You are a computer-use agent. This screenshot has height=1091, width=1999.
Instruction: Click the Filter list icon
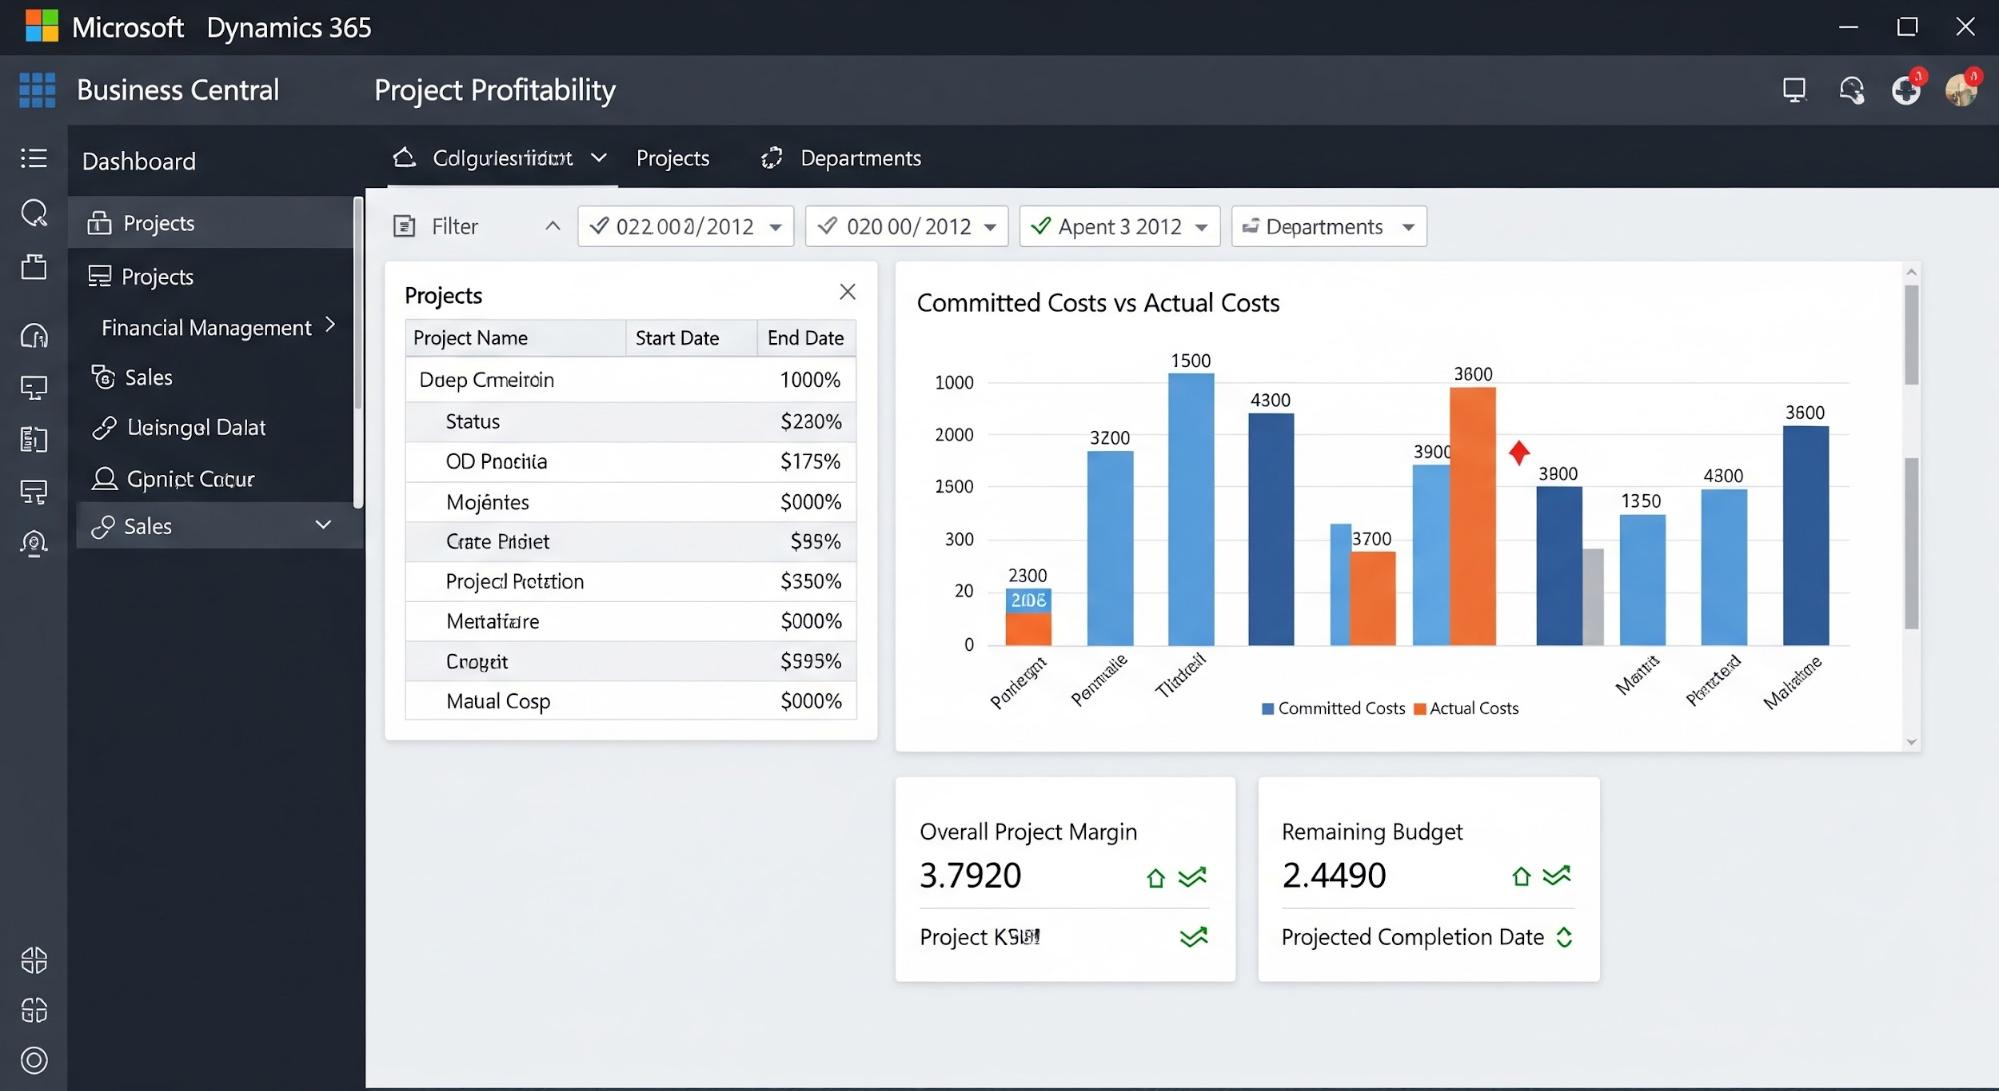(x=404, y=226)
